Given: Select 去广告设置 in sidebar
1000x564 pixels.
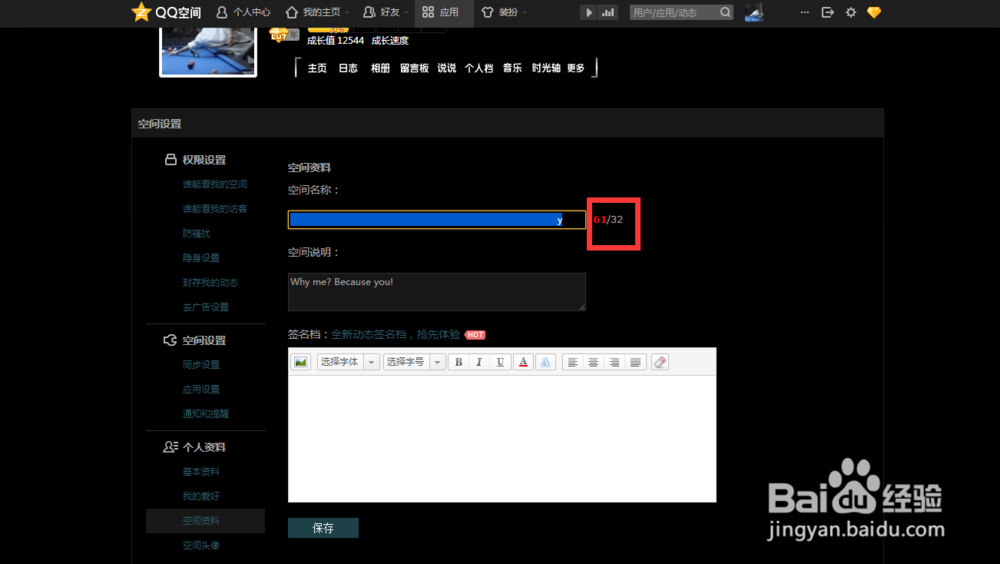Looking at the screenshot, I should [205, 307].
